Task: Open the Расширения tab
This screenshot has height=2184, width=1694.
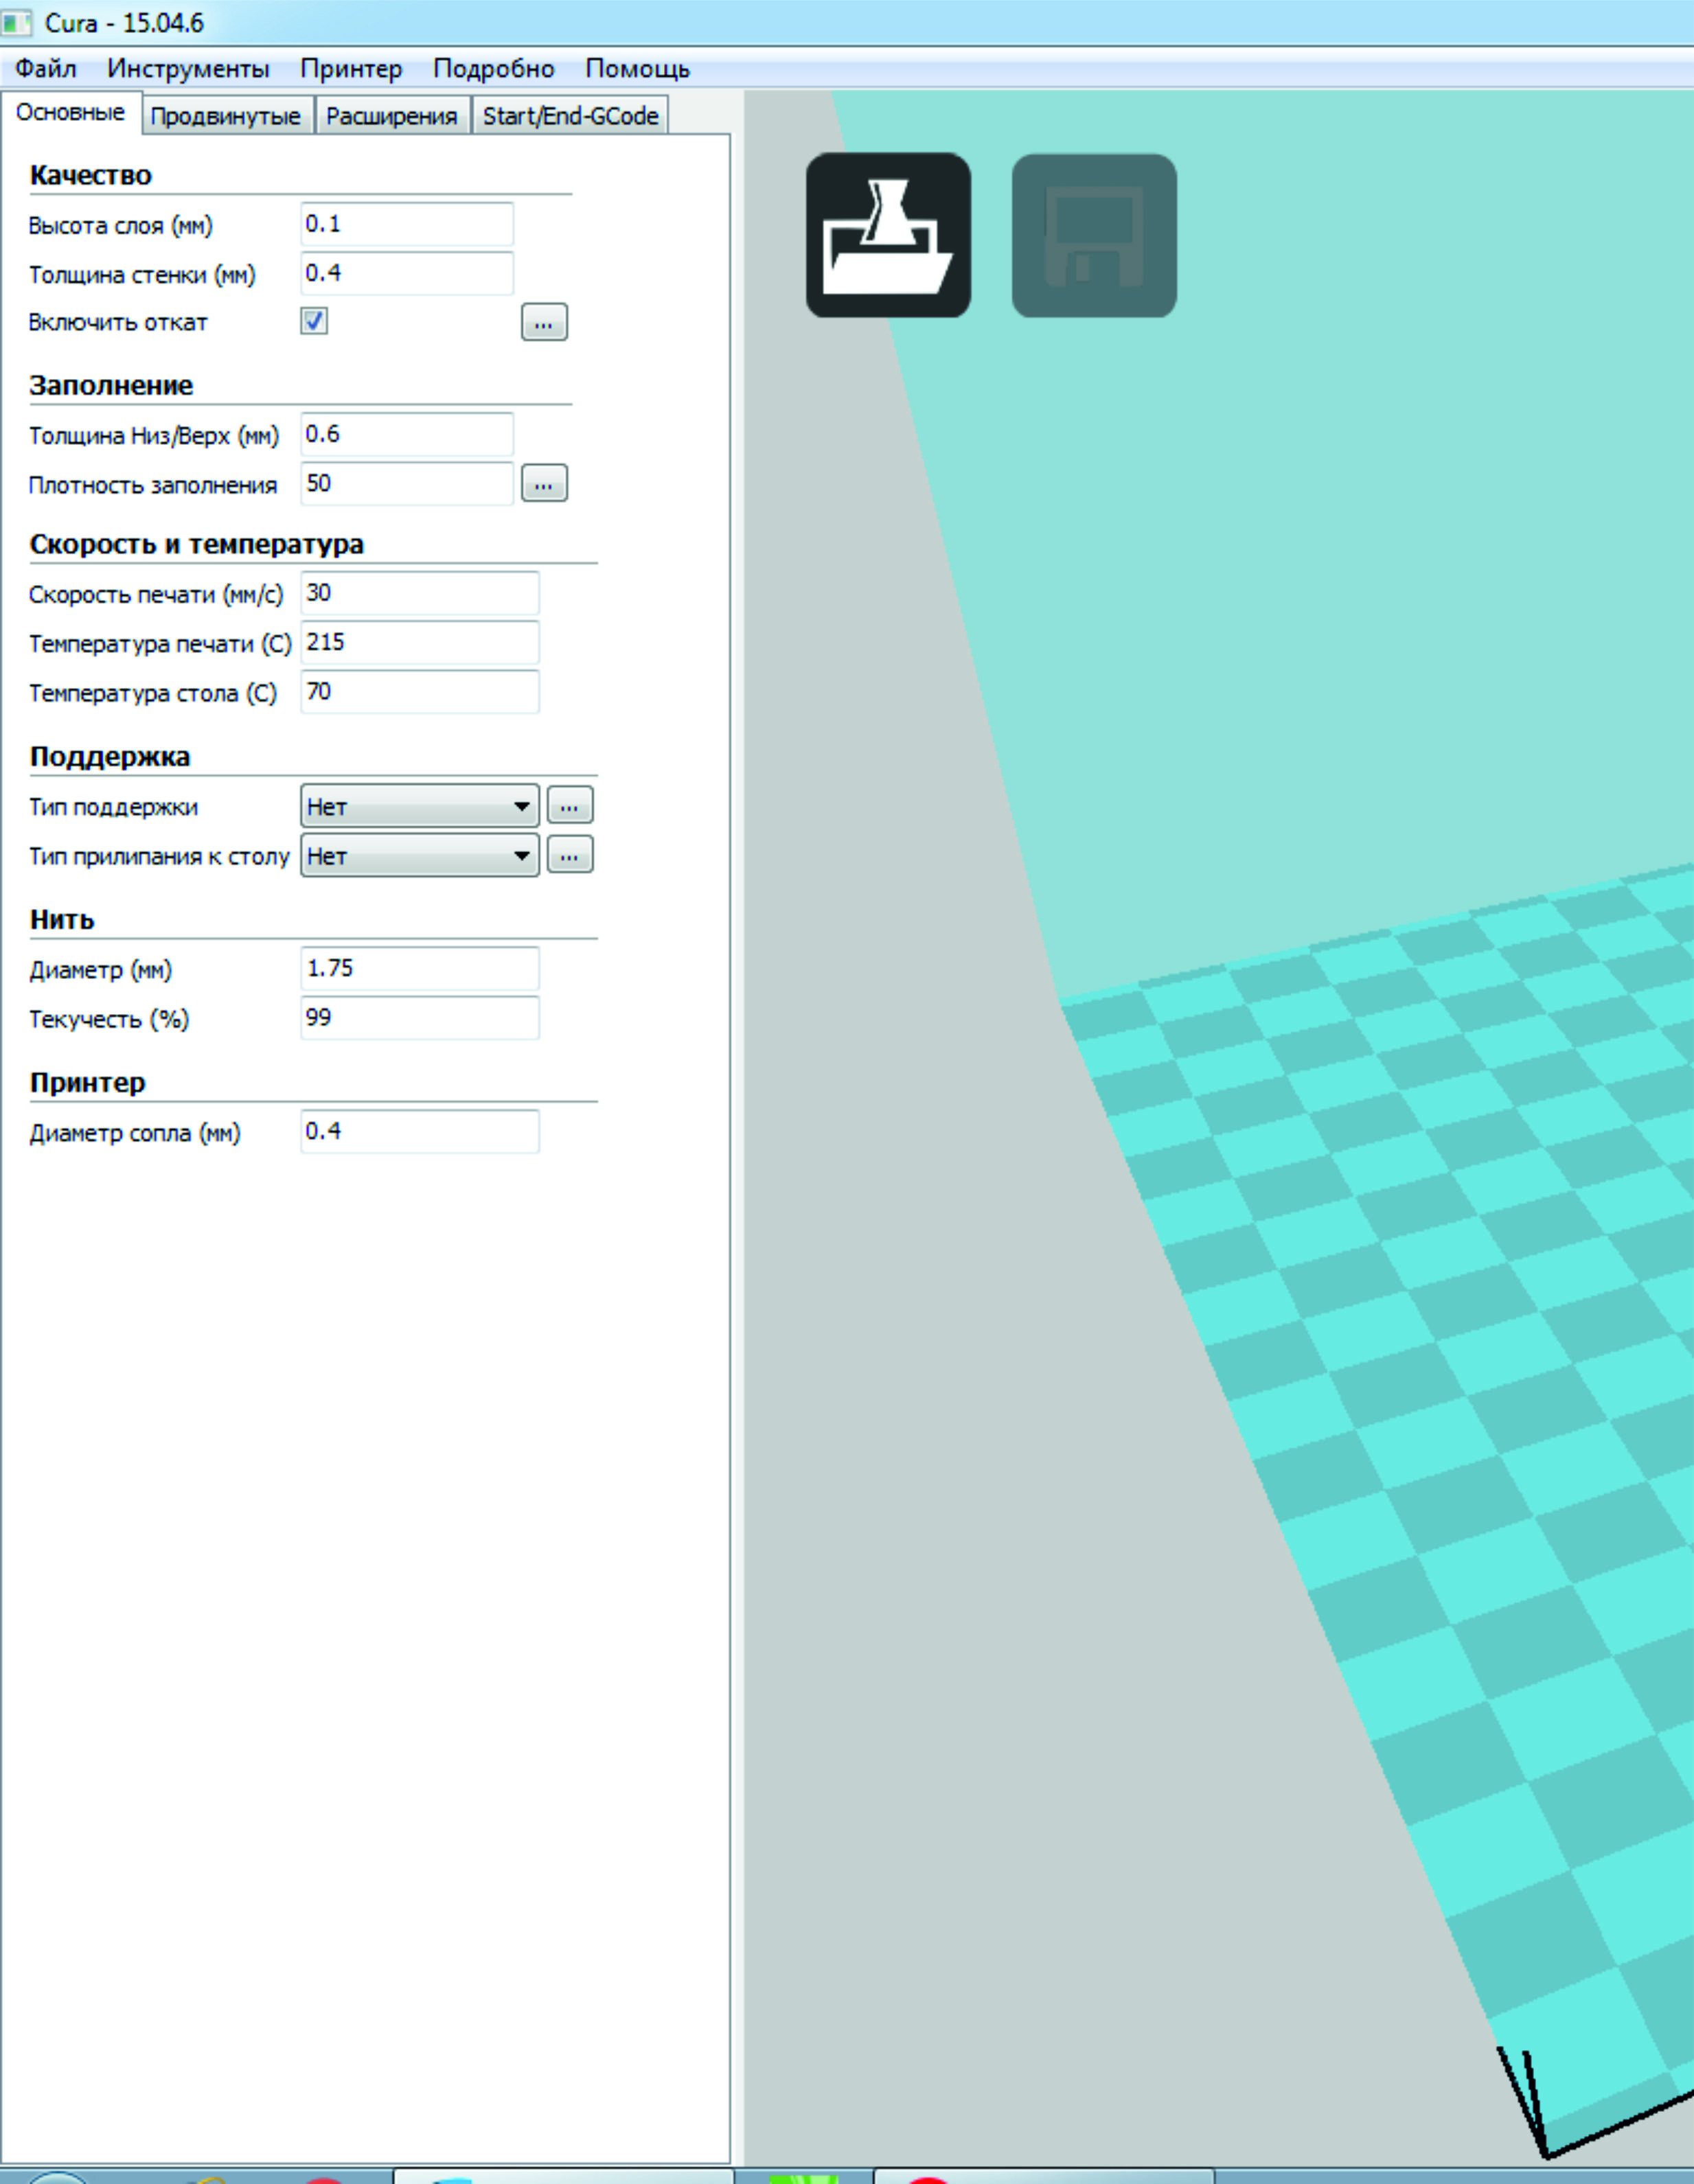Action: tap(391, 116)
